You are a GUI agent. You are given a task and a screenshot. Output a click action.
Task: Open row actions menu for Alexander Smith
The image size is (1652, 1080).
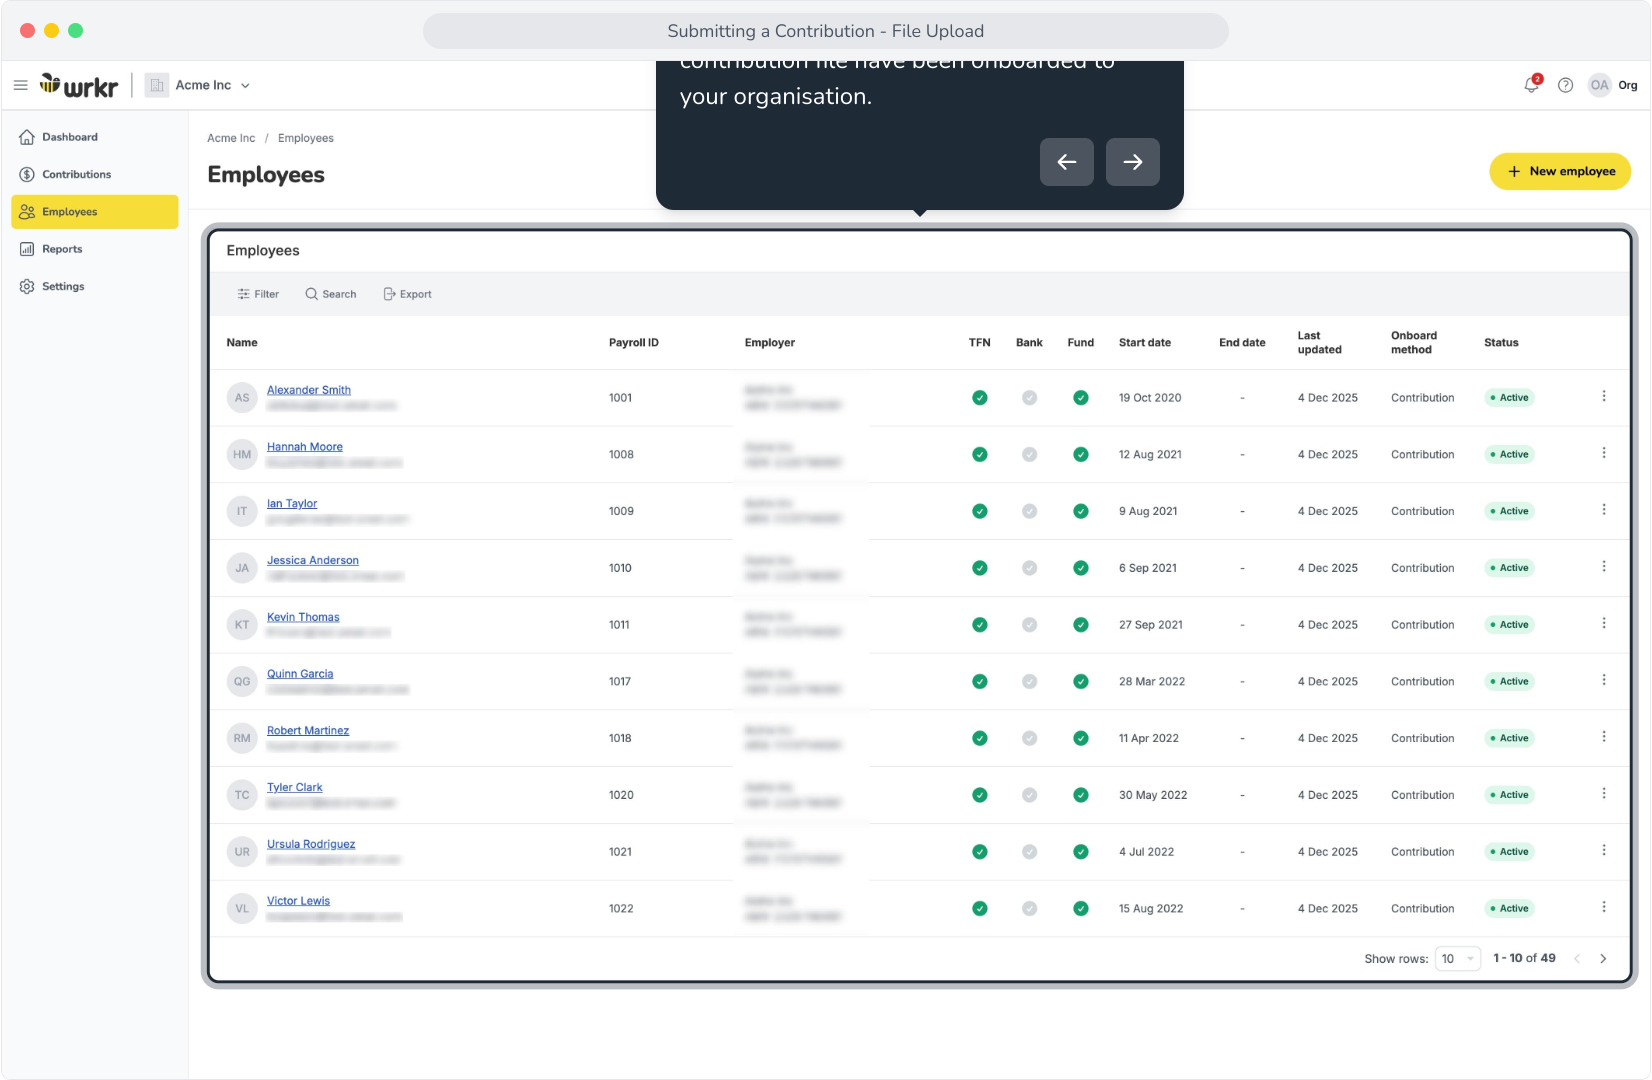[x=1604, y=397]
